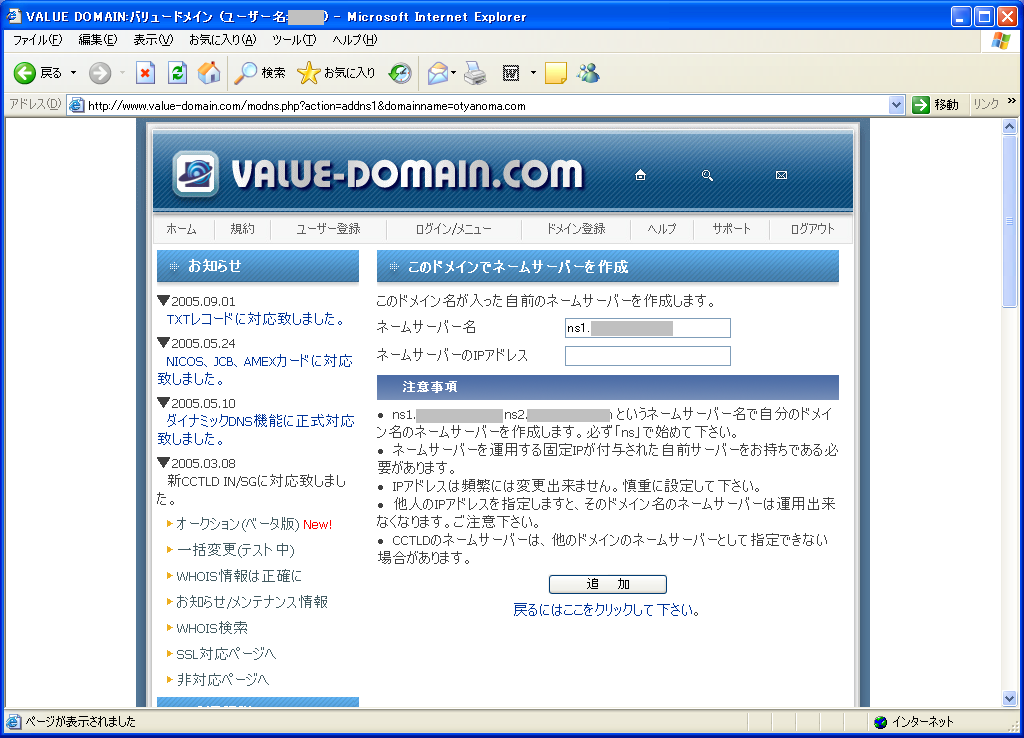Open ユーザー登録 in the site navigation
The height and width of the screenshot is (738, 1024).
pos(328,229)
